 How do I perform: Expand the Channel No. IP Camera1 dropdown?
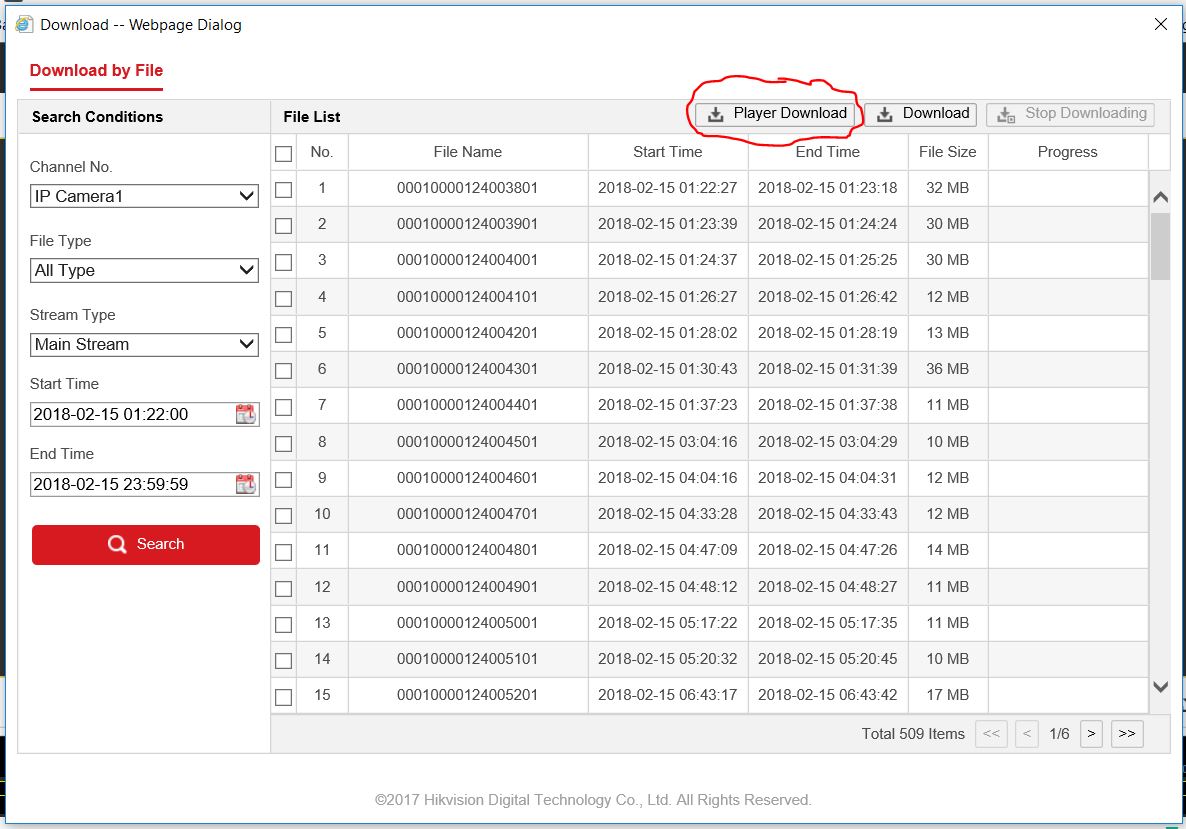(x=145, y=196)
